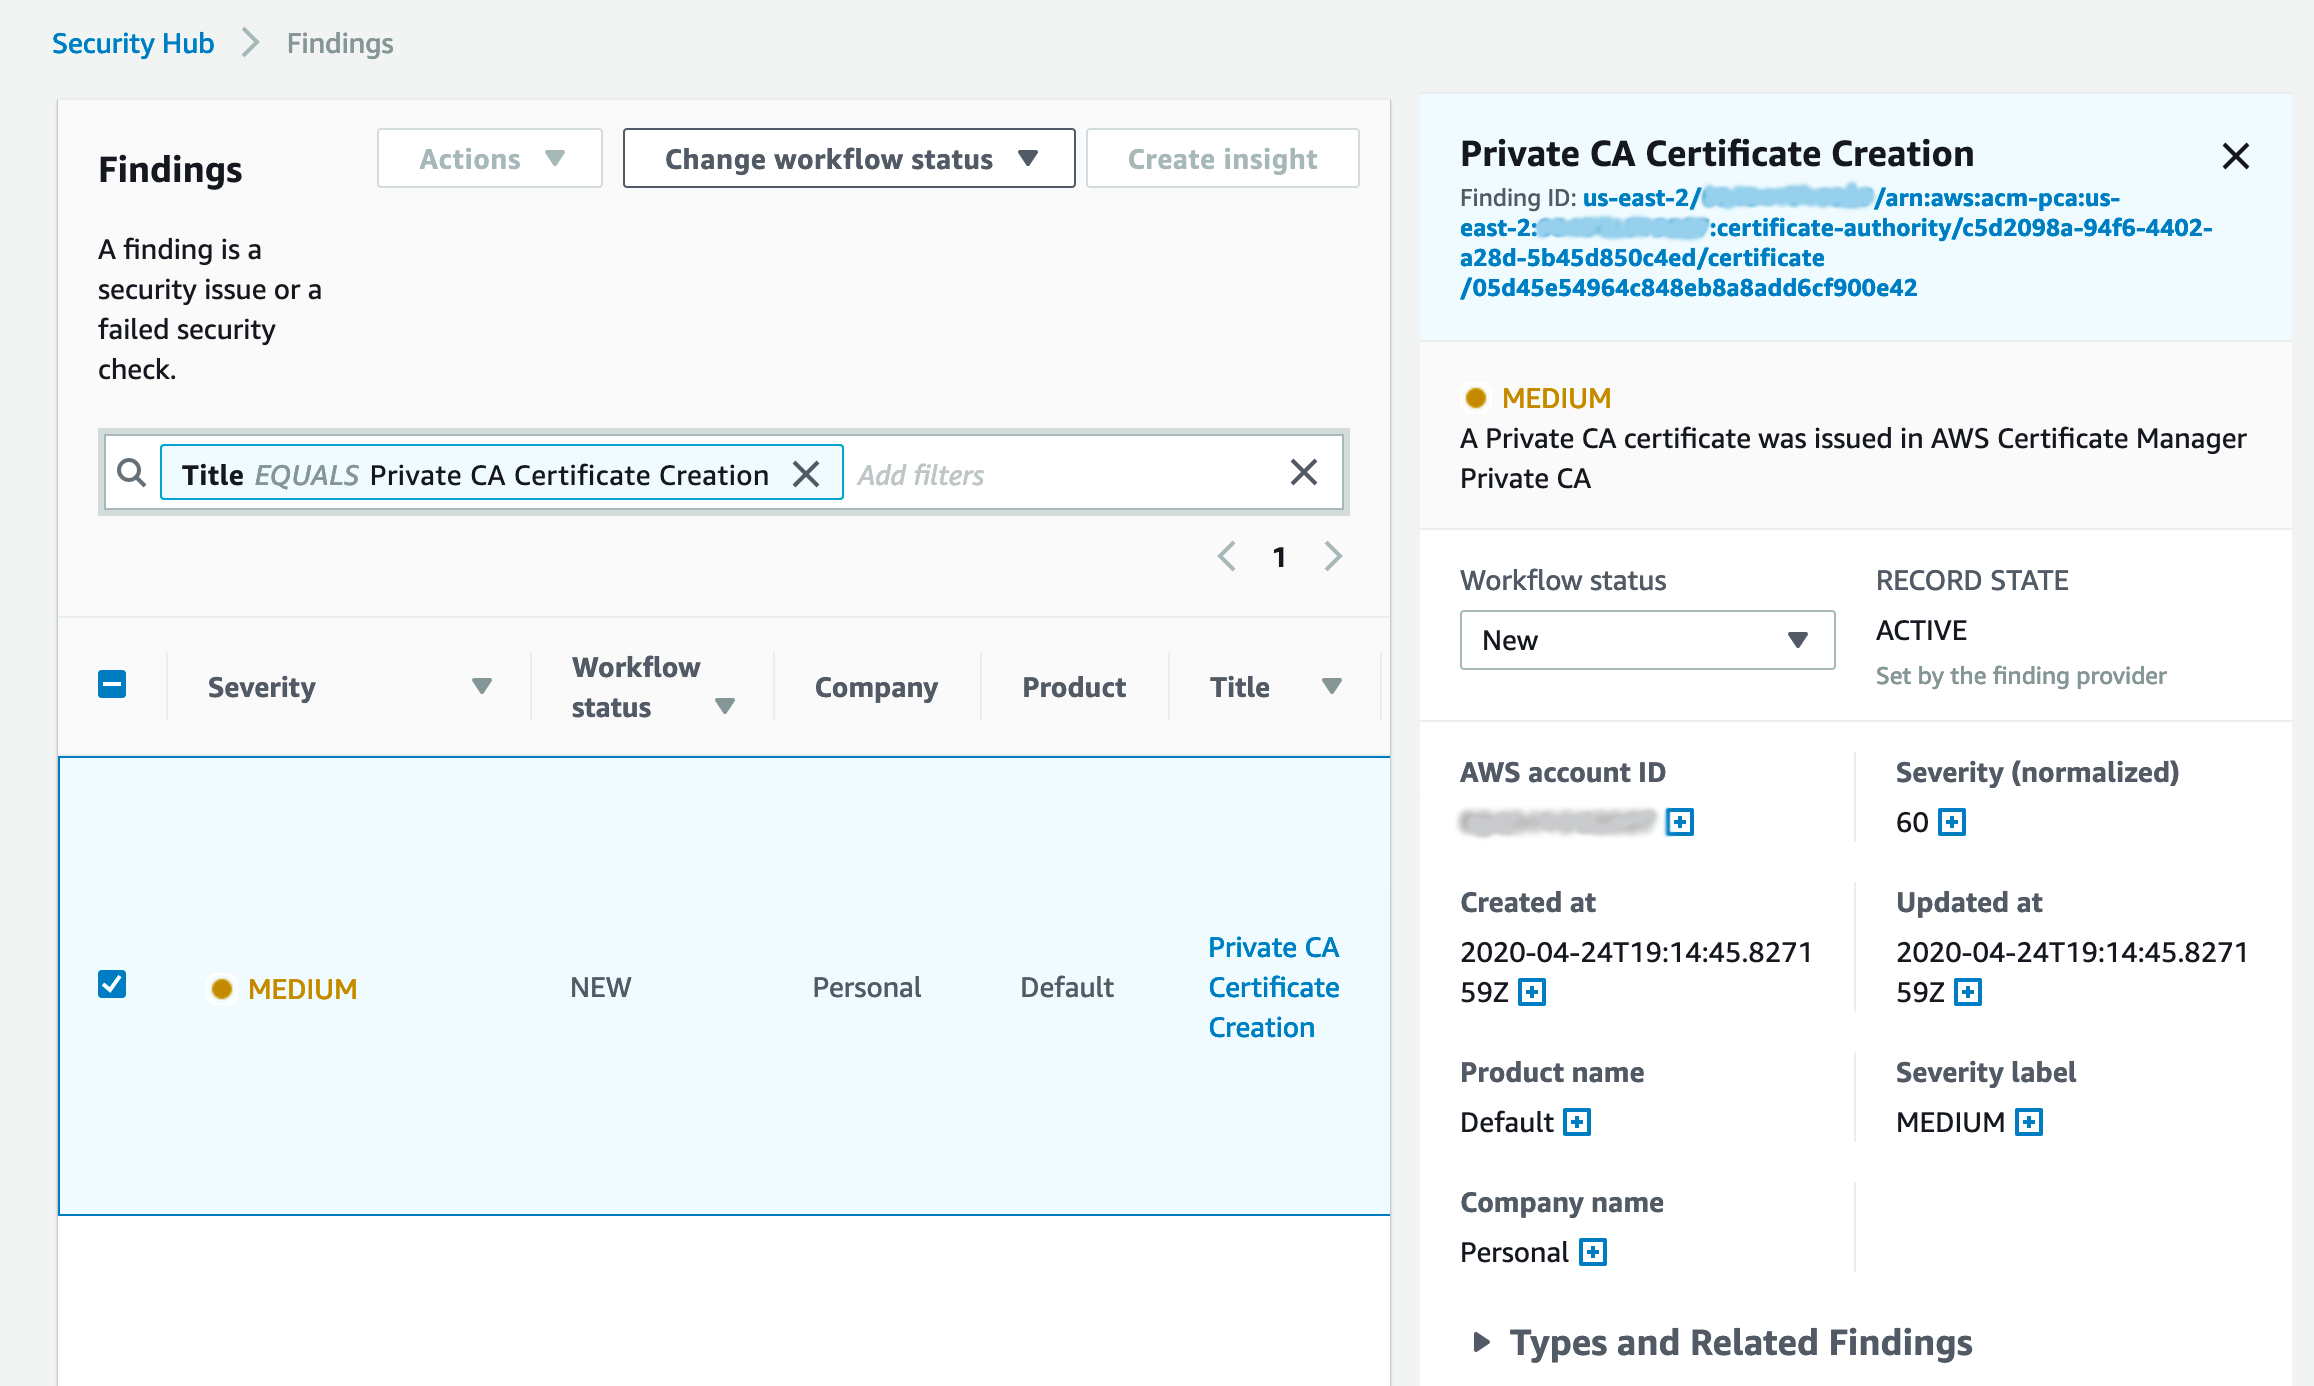Click the Add filters input field
2314x1386 pixels.
click(1000, 474)
